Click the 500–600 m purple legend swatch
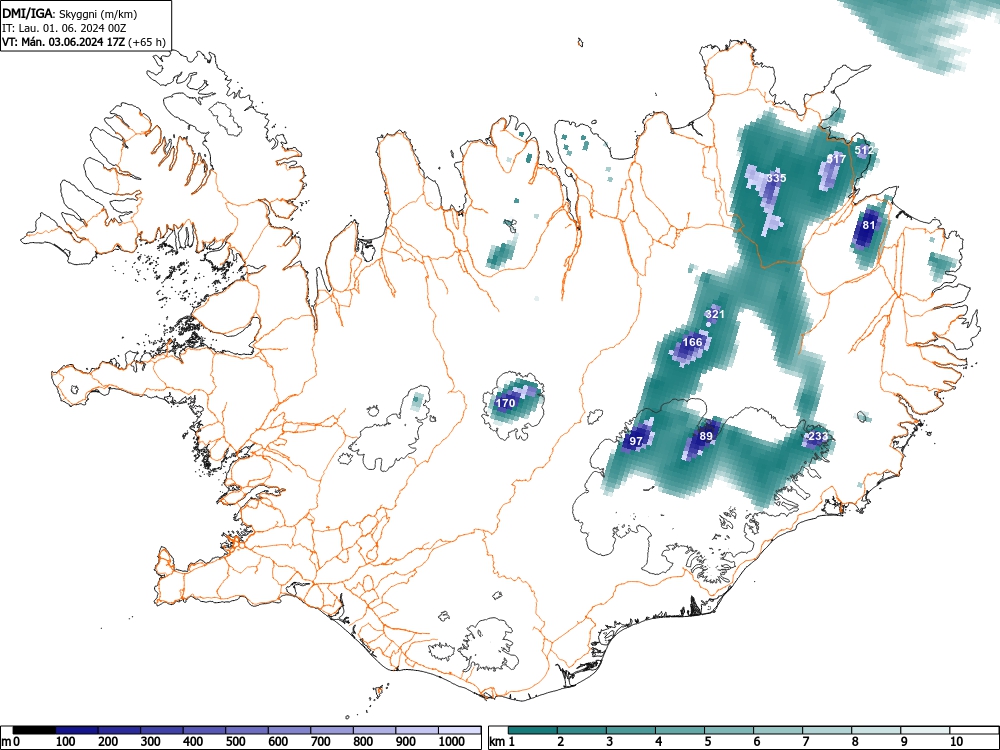This screenshot has width=1000, height=750. (x=247, y=730)
